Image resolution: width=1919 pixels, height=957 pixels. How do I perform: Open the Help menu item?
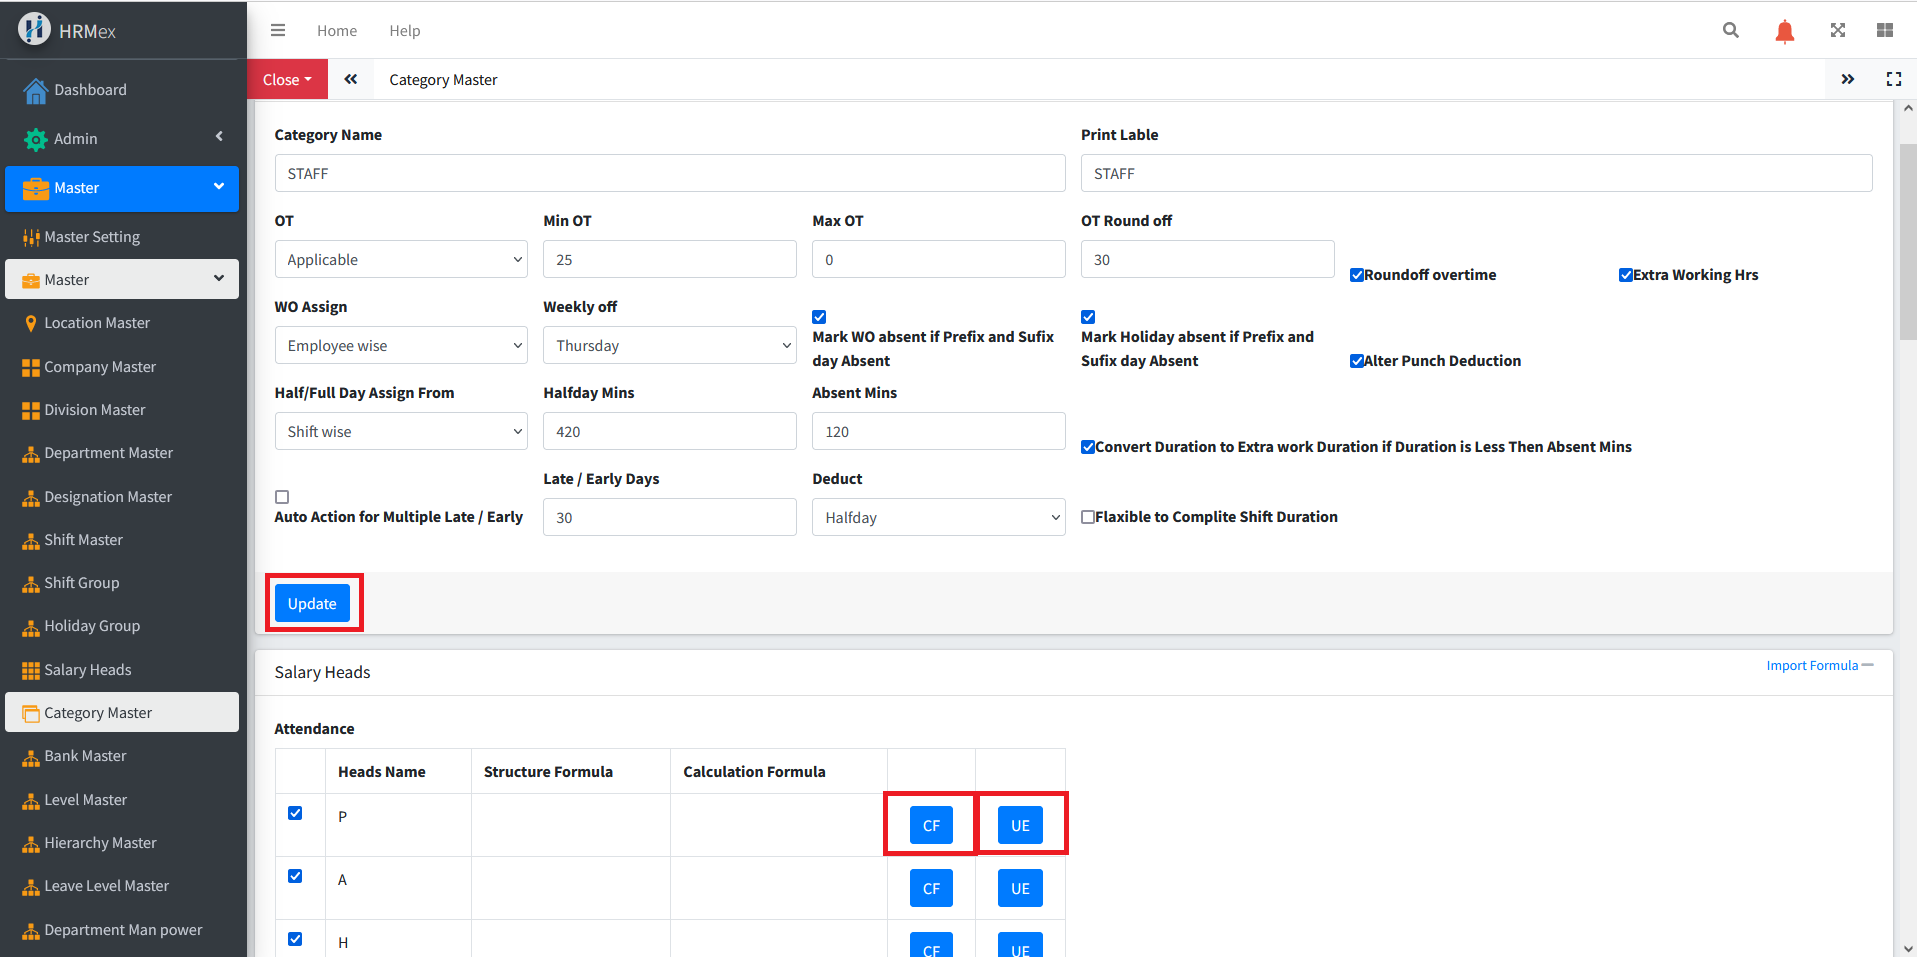click(404, 31)
